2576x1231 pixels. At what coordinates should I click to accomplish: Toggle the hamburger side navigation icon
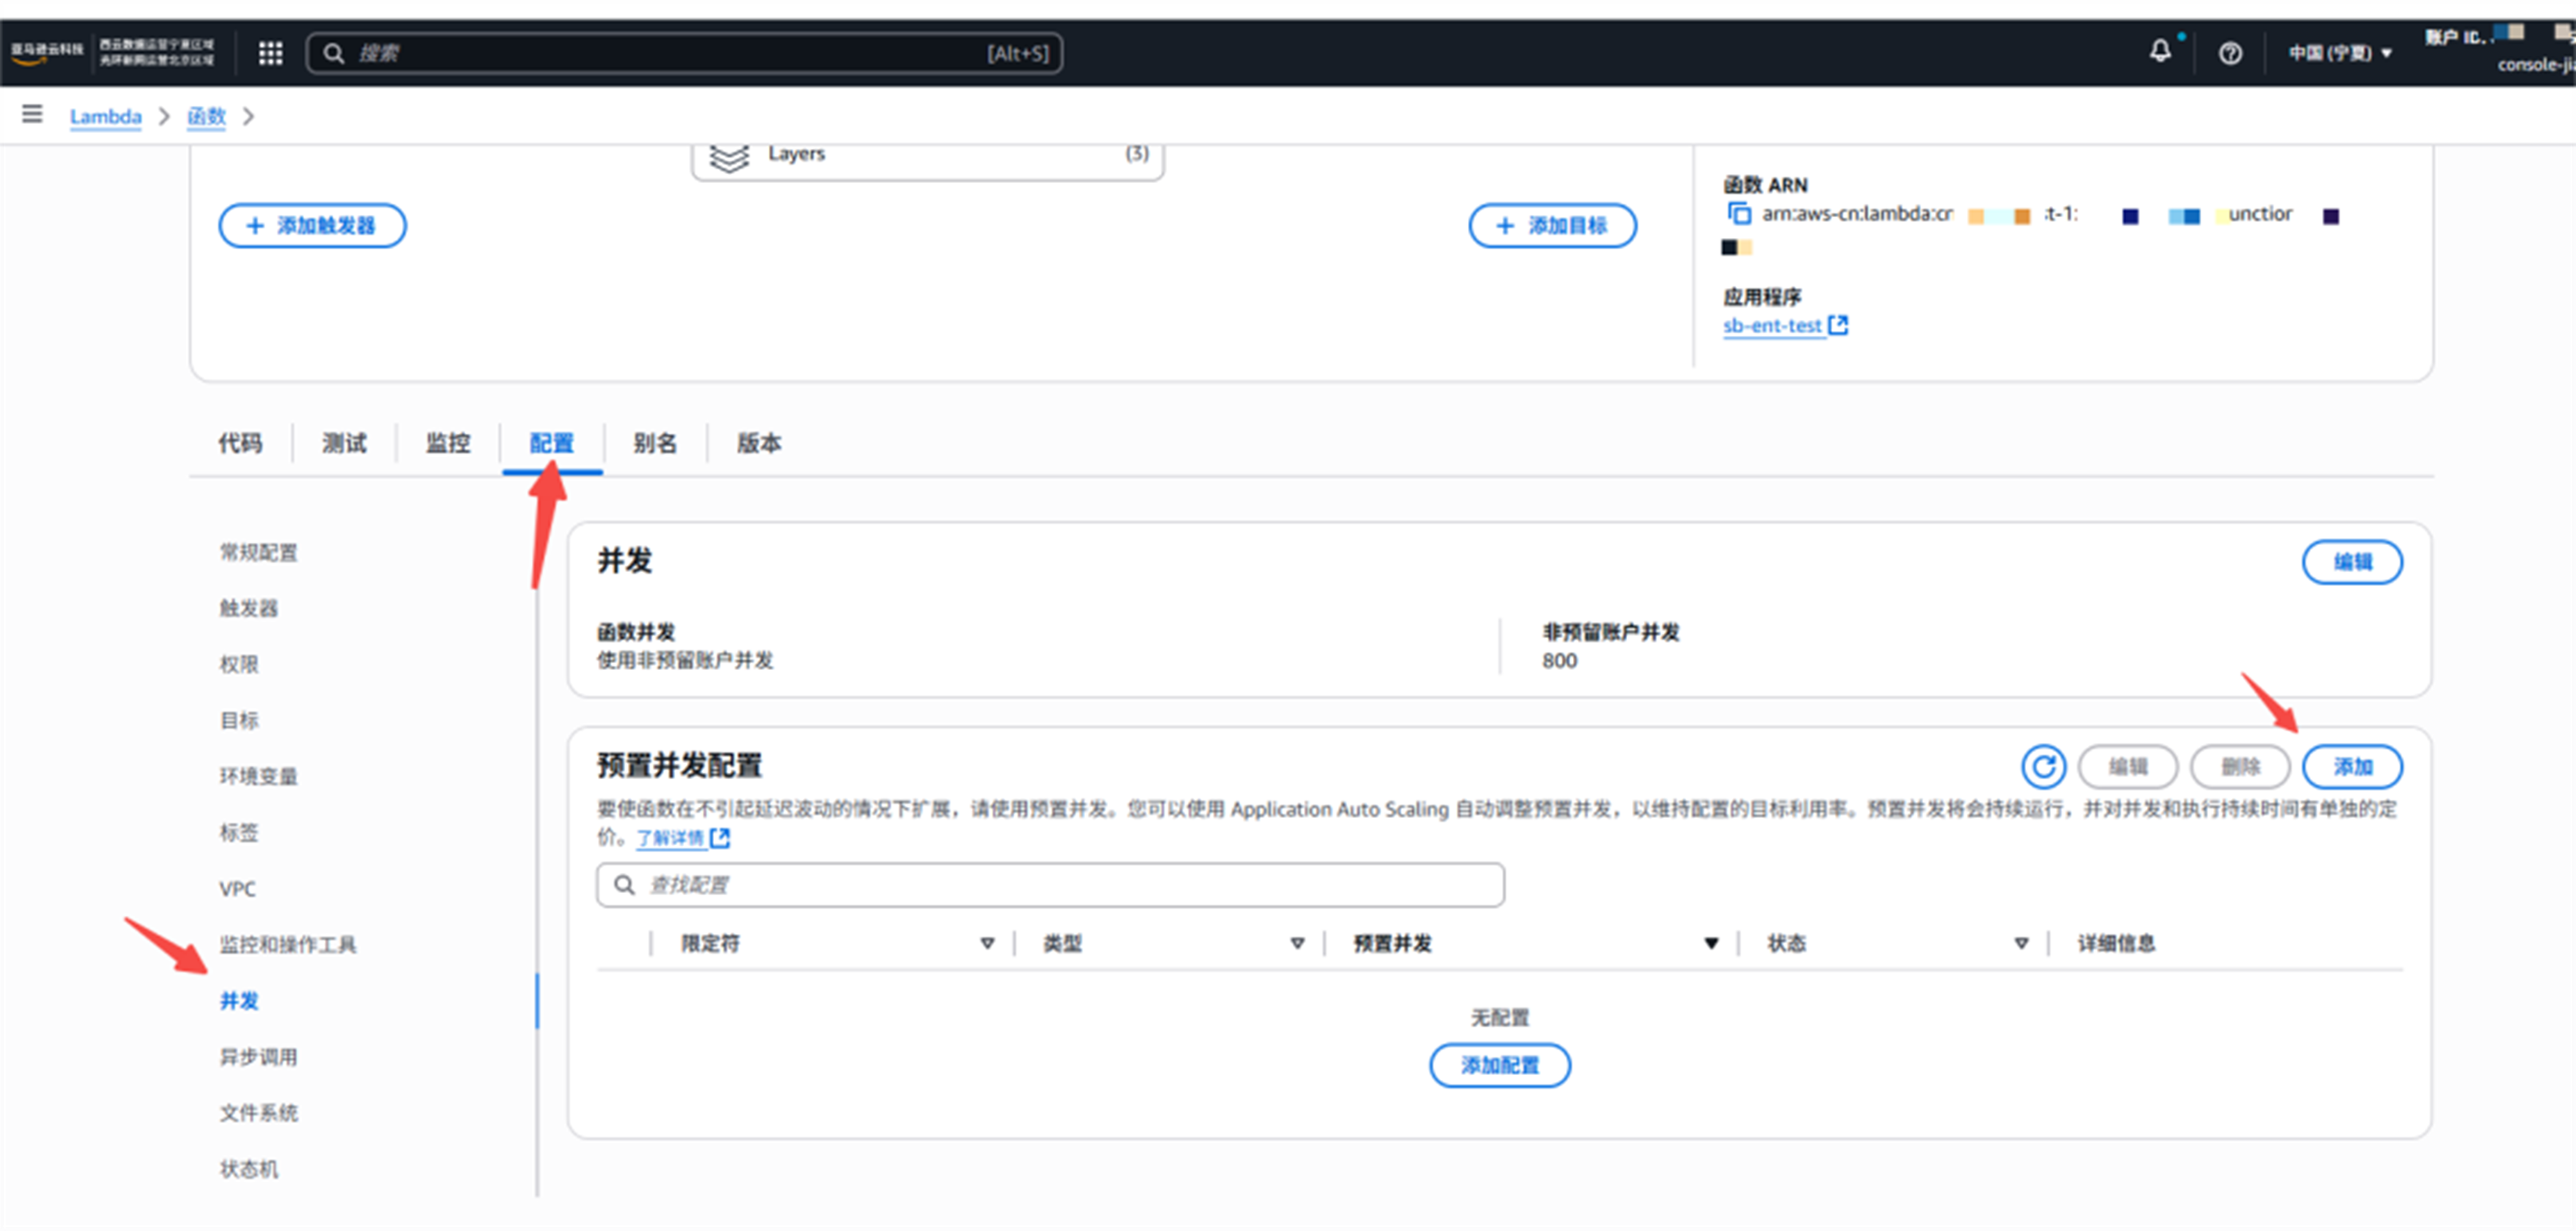coord(32,114)
